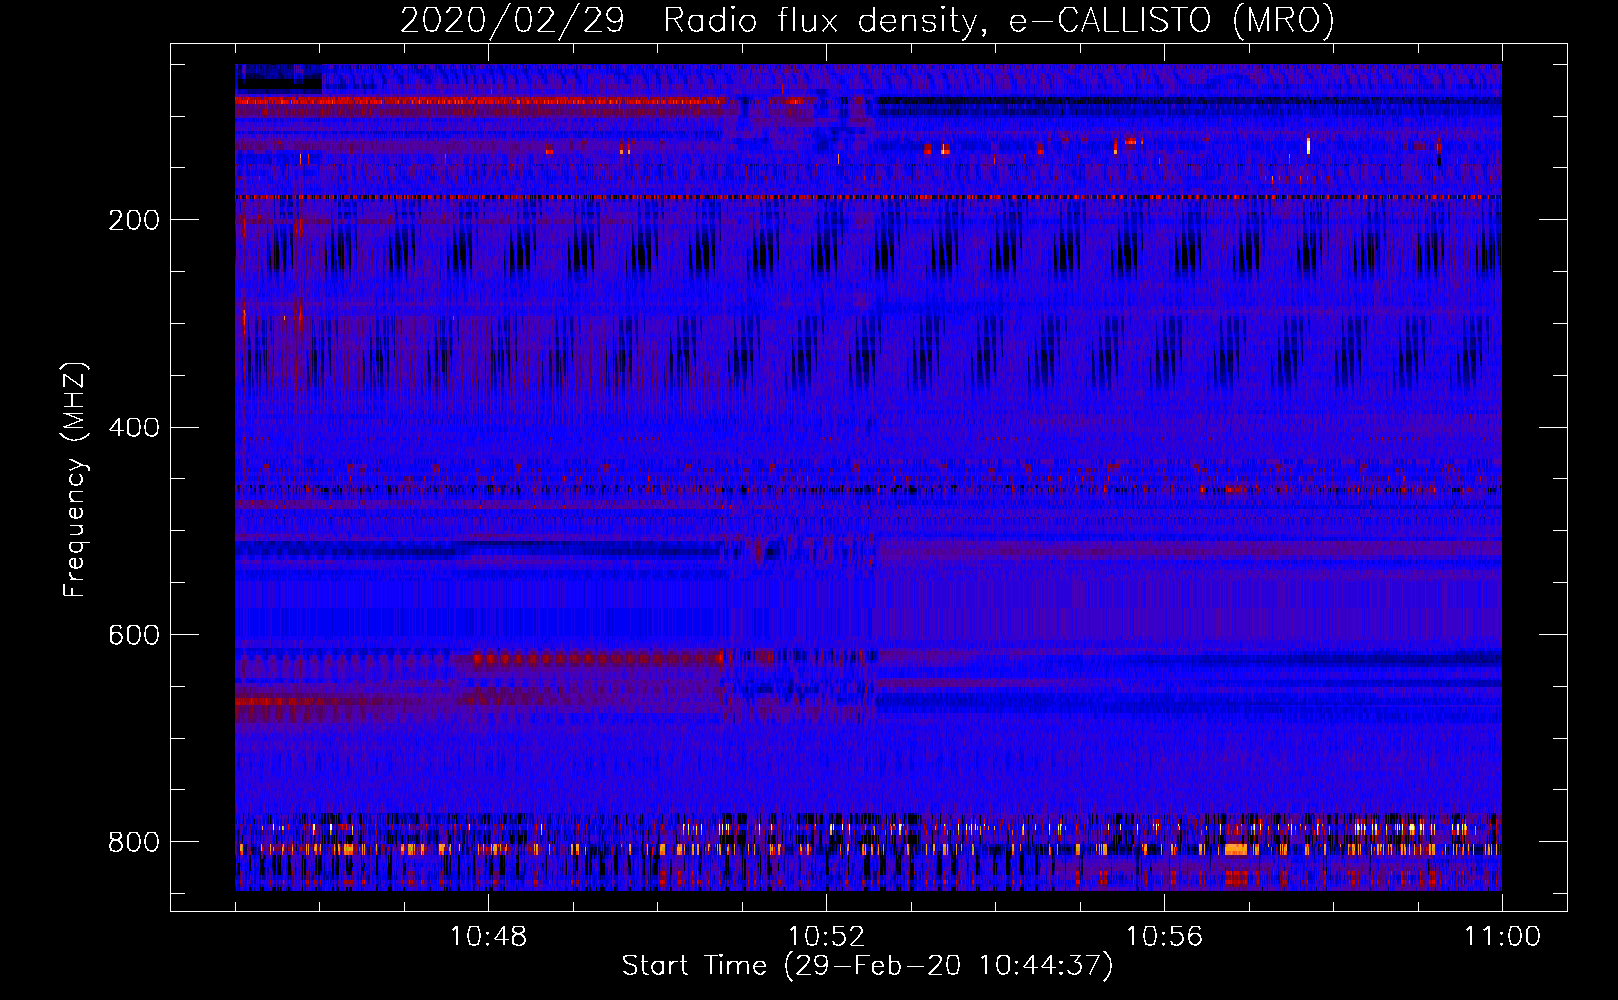
Task: Click the "Start Time (29-Feb-20 10:44:37)" label
Action: point(867,966)
